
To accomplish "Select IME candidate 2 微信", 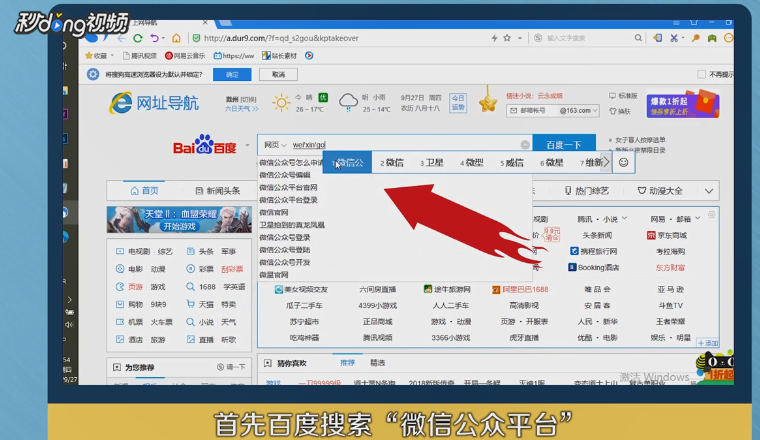I will tap(392, 163).
